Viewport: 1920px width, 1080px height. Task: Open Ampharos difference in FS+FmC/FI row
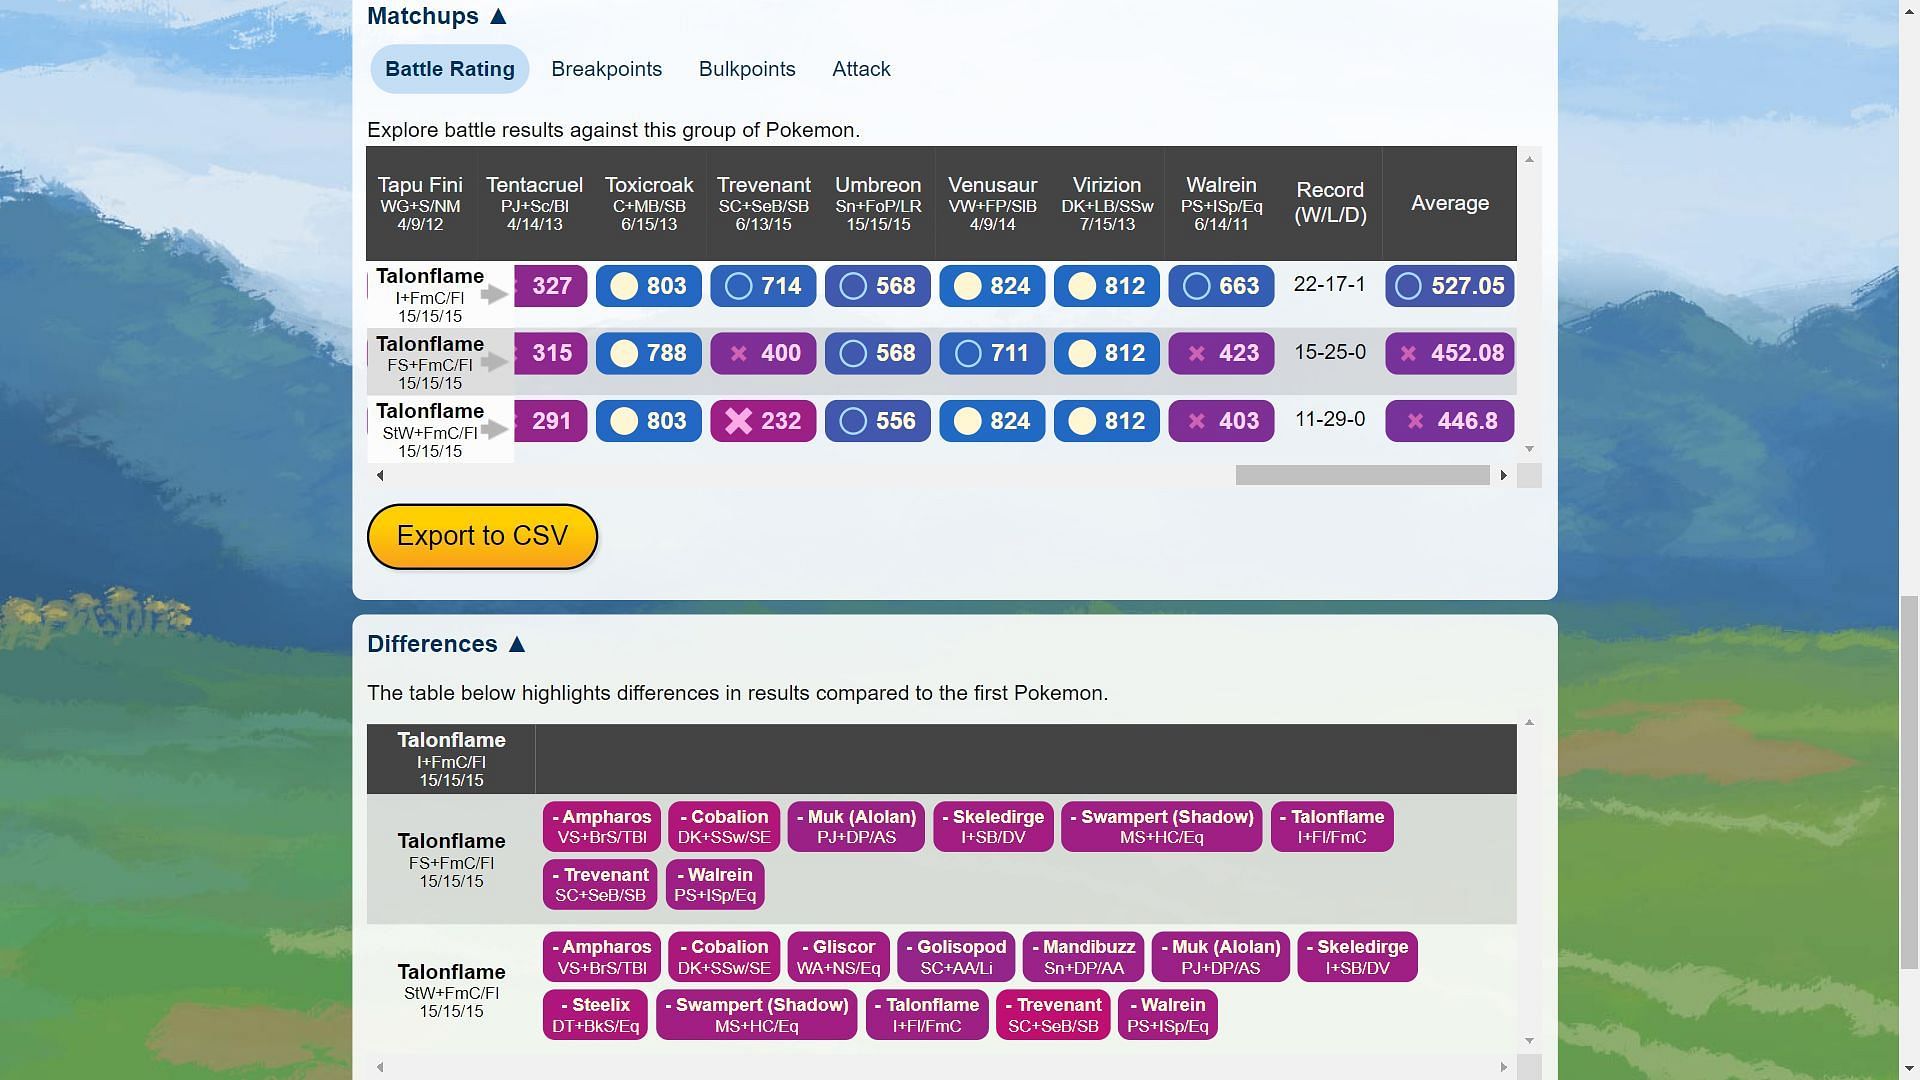(x=602, y=827)
